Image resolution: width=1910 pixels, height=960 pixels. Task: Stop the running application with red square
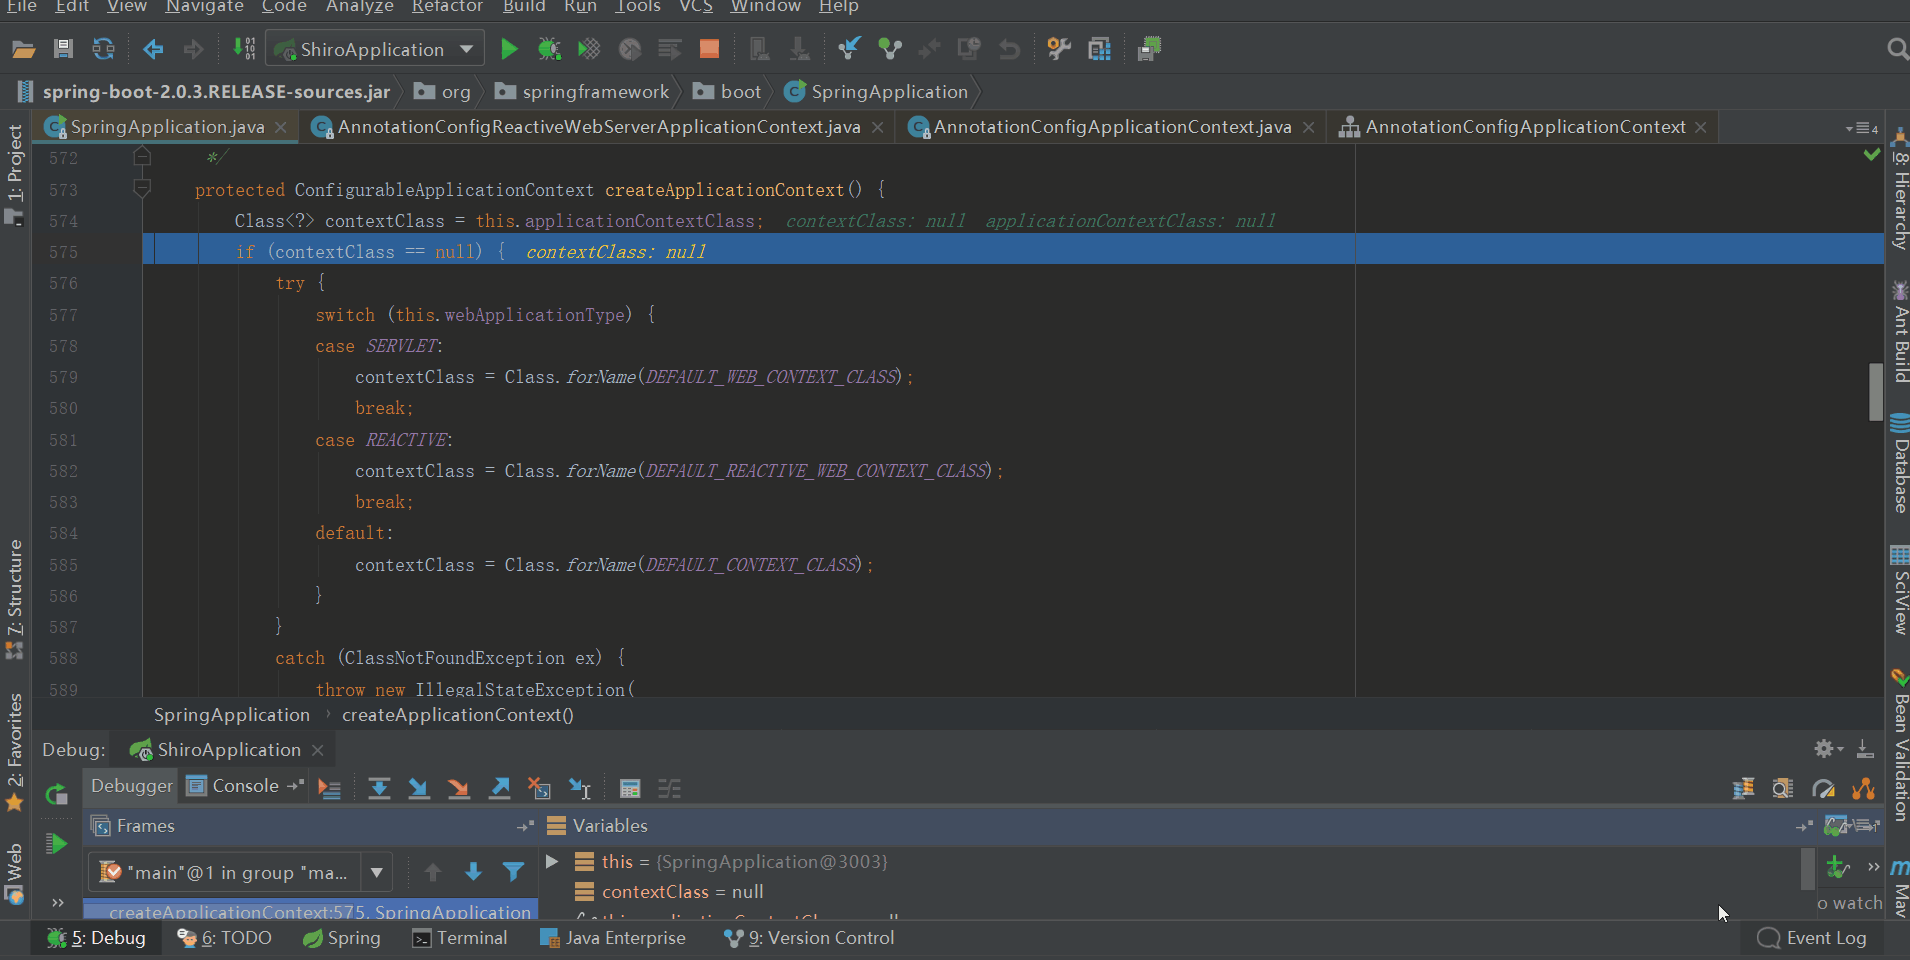click(709, 49)
